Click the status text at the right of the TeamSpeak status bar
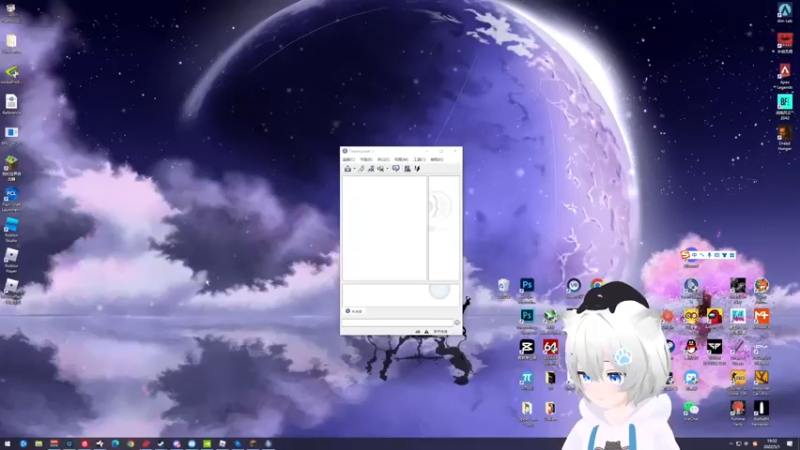This screenshot has height=450, width=800. click(x=440, y=332)
